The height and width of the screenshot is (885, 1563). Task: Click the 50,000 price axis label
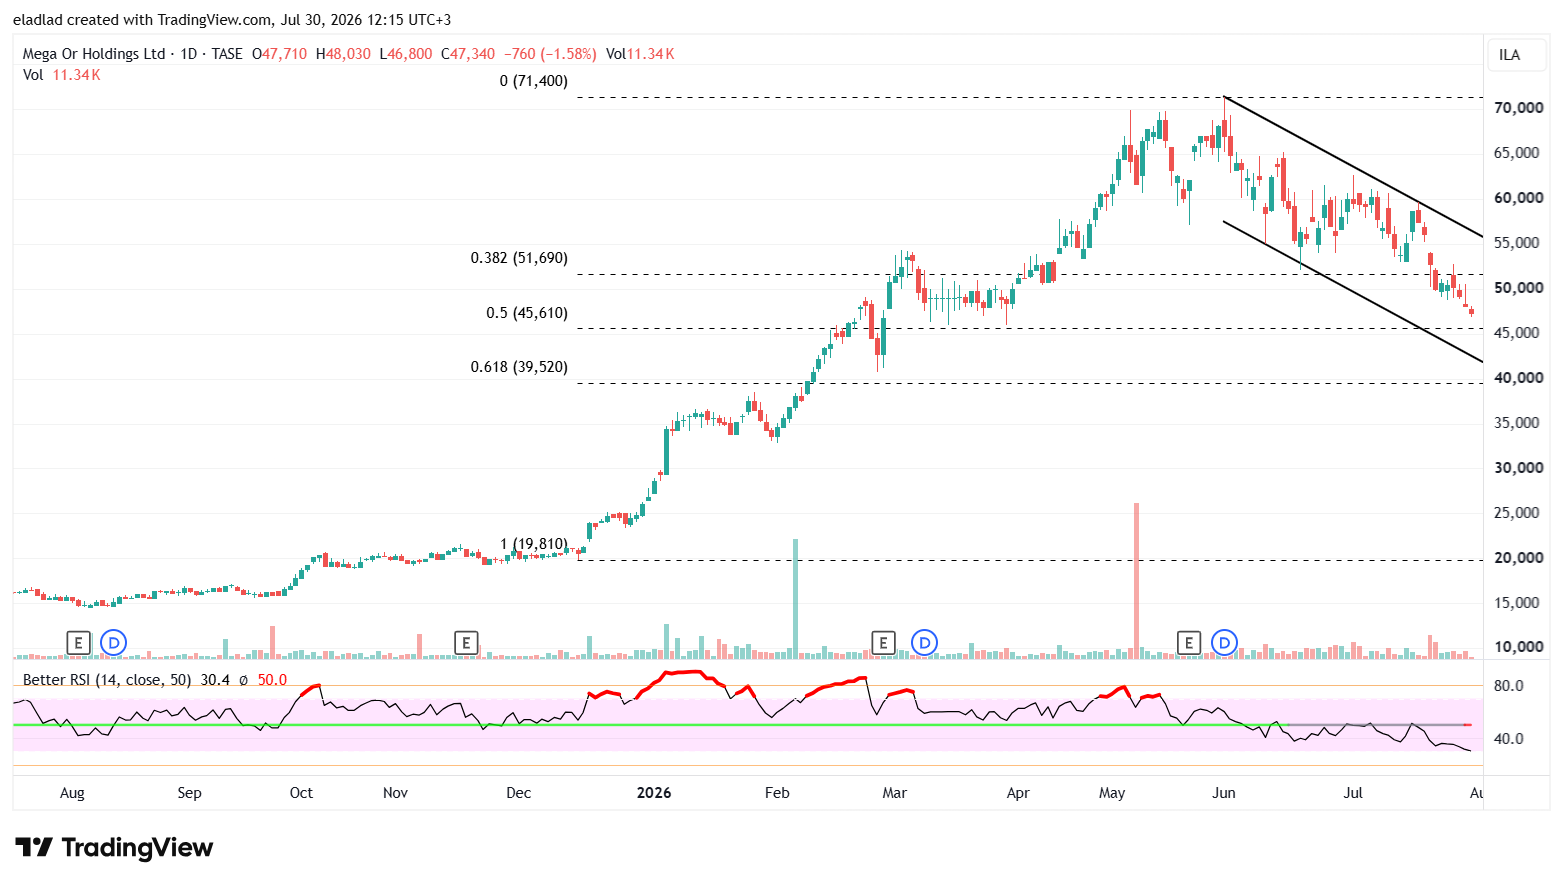tap(1519, 288)
